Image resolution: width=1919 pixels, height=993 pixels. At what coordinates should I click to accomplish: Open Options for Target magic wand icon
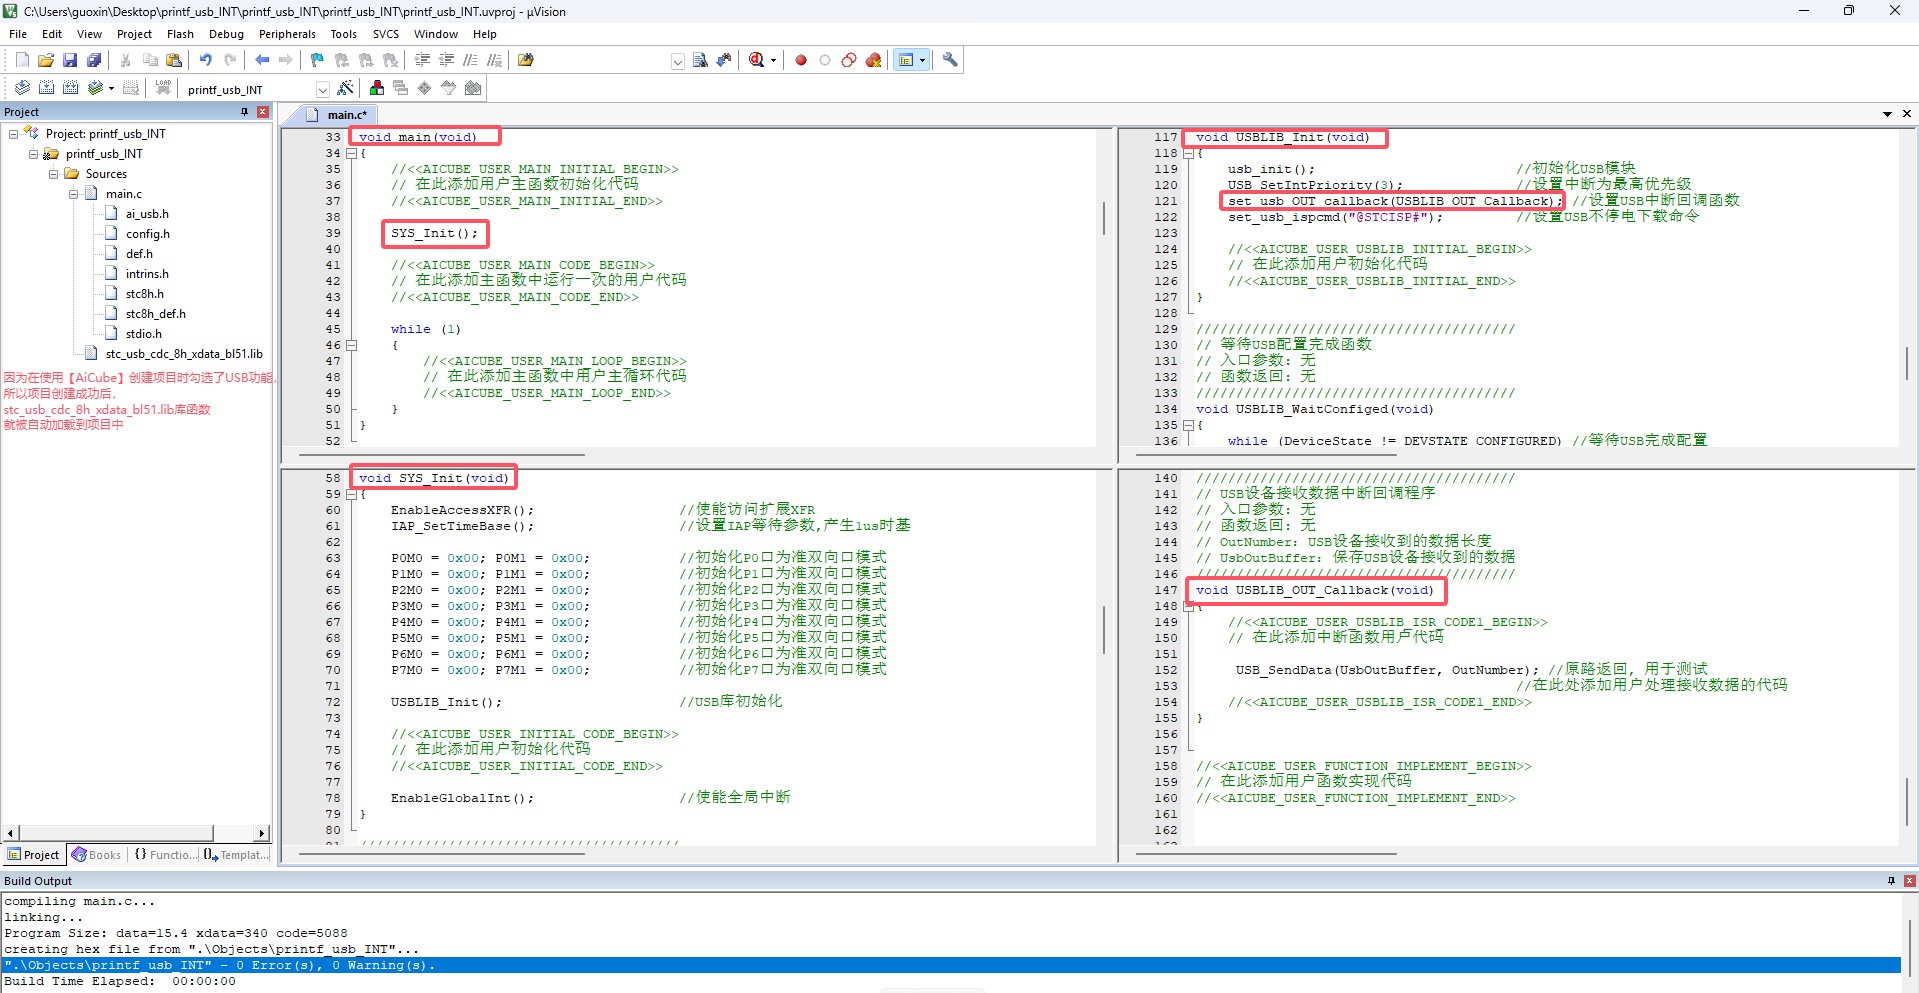pos(345,88)
